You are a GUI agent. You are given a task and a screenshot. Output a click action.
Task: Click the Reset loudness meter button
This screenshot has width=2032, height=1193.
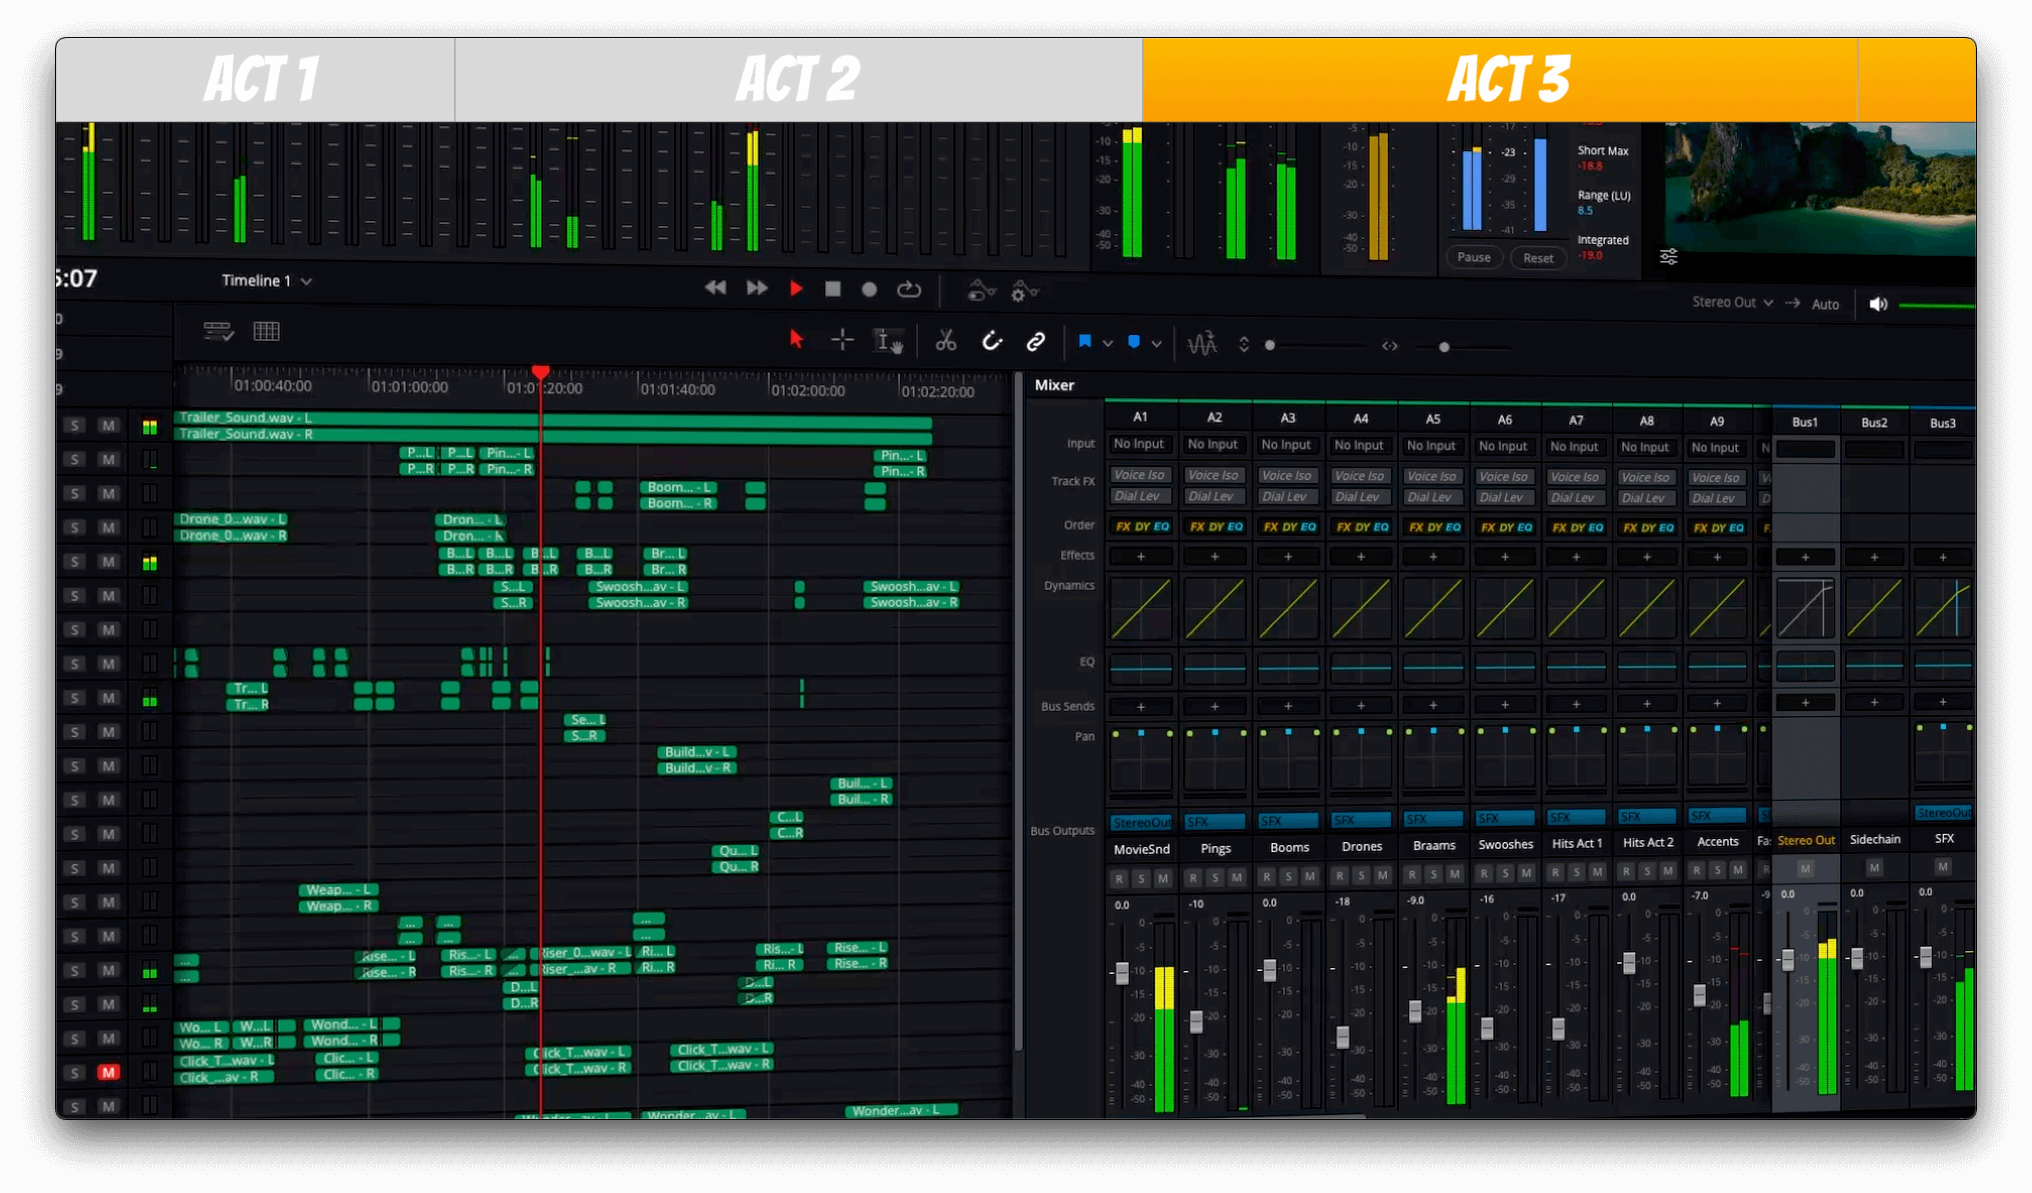click(1537, 258)
